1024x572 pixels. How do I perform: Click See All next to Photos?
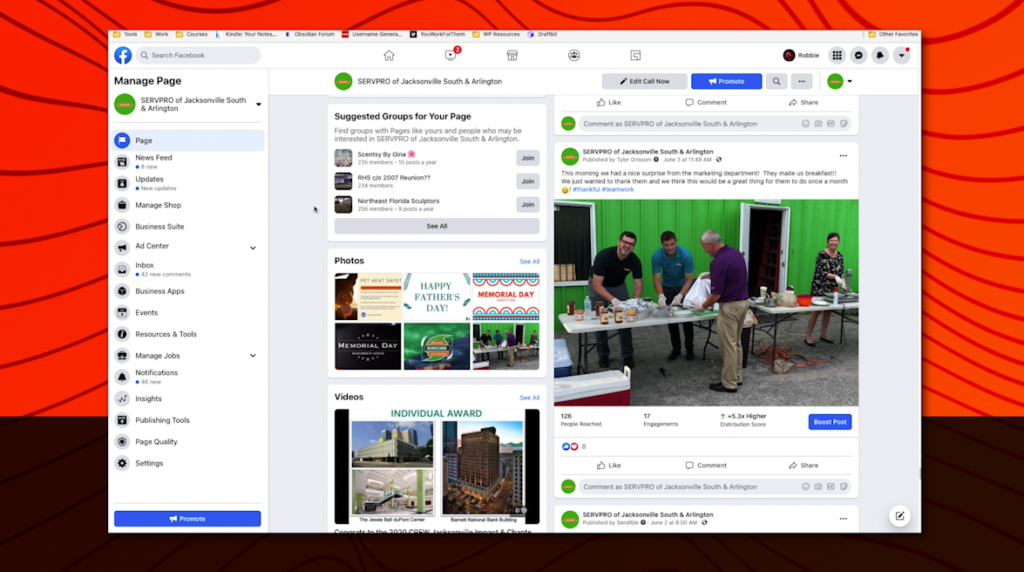529,262
